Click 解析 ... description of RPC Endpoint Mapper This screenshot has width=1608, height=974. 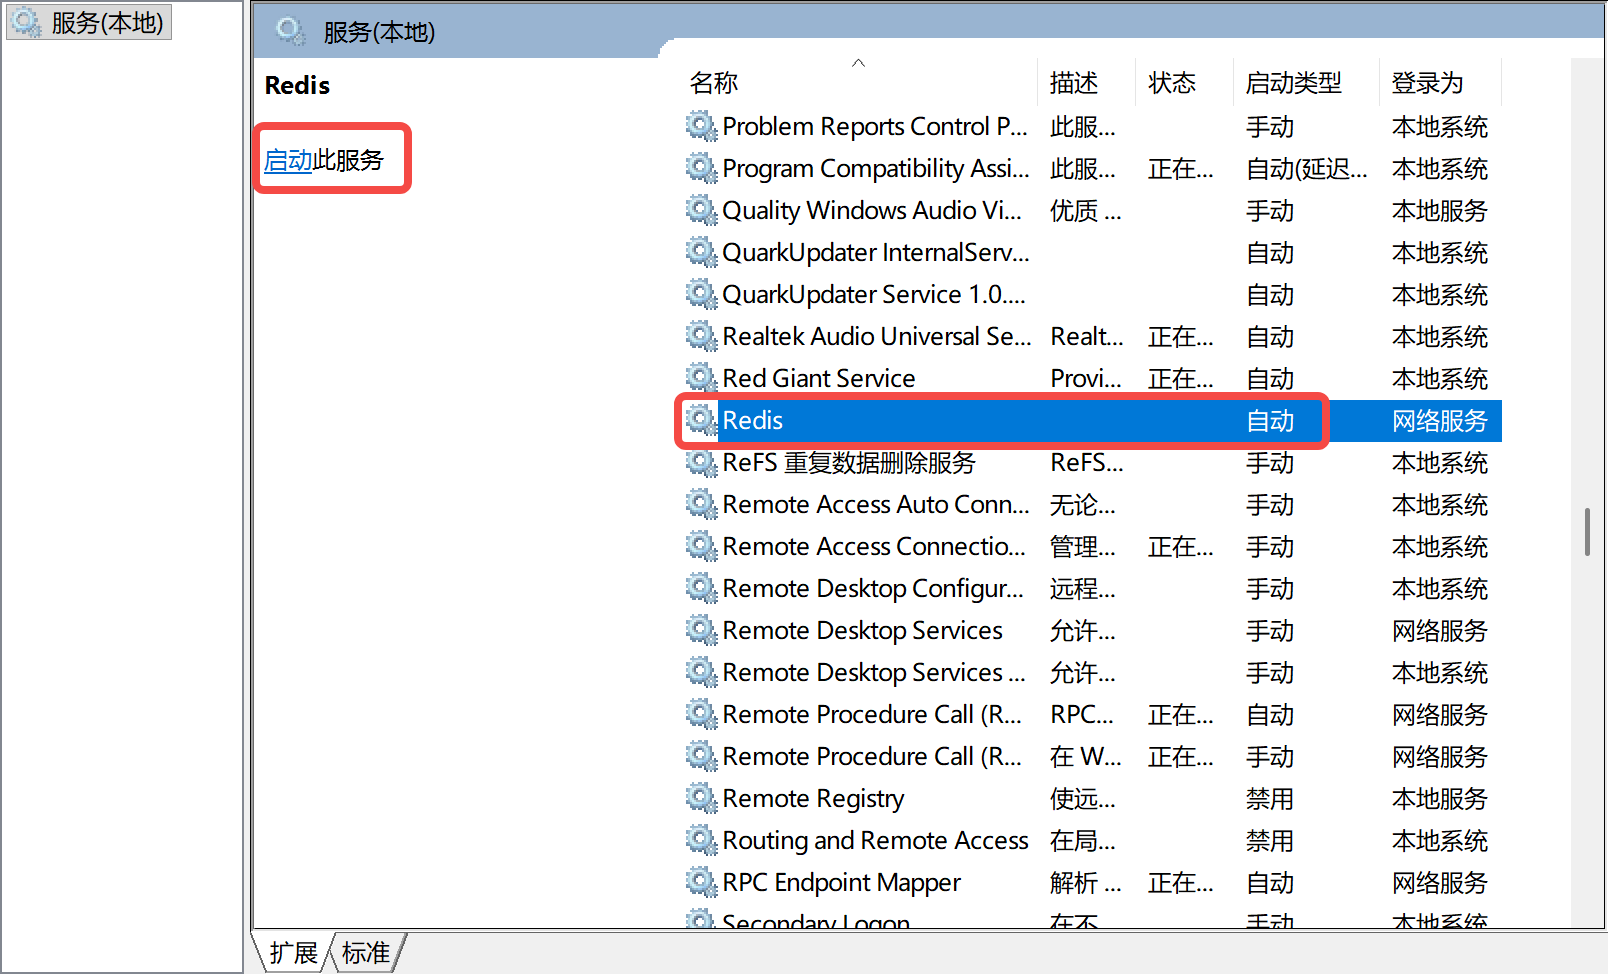coord(1086,883)
